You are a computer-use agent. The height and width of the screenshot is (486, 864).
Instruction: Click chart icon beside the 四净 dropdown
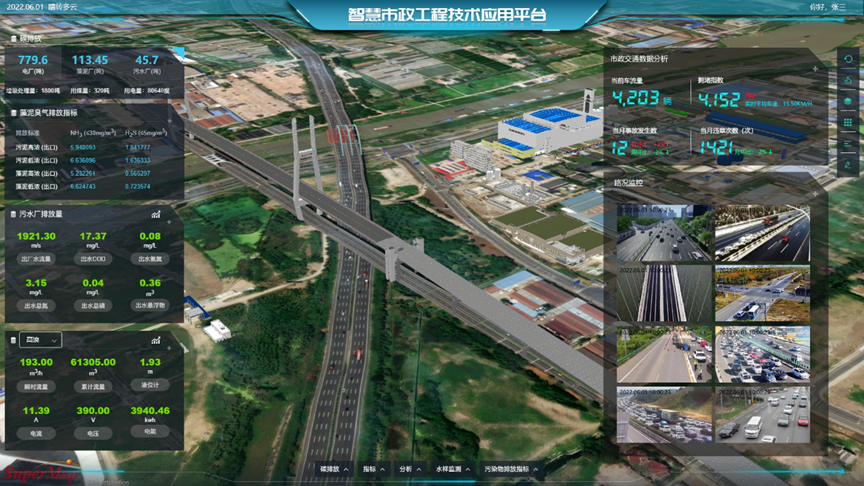pos(156,340)
